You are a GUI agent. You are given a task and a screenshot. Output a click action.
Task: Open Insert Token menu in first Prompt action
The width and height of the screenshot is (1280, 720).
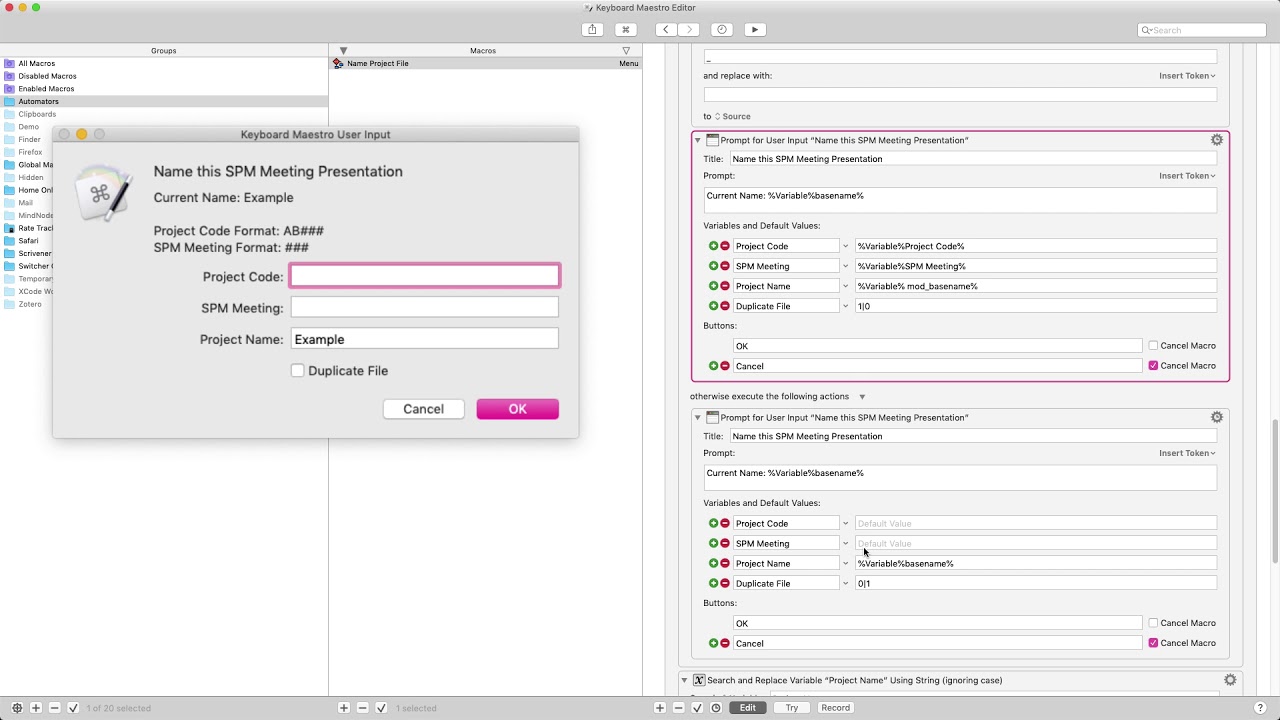[1187, 176]
